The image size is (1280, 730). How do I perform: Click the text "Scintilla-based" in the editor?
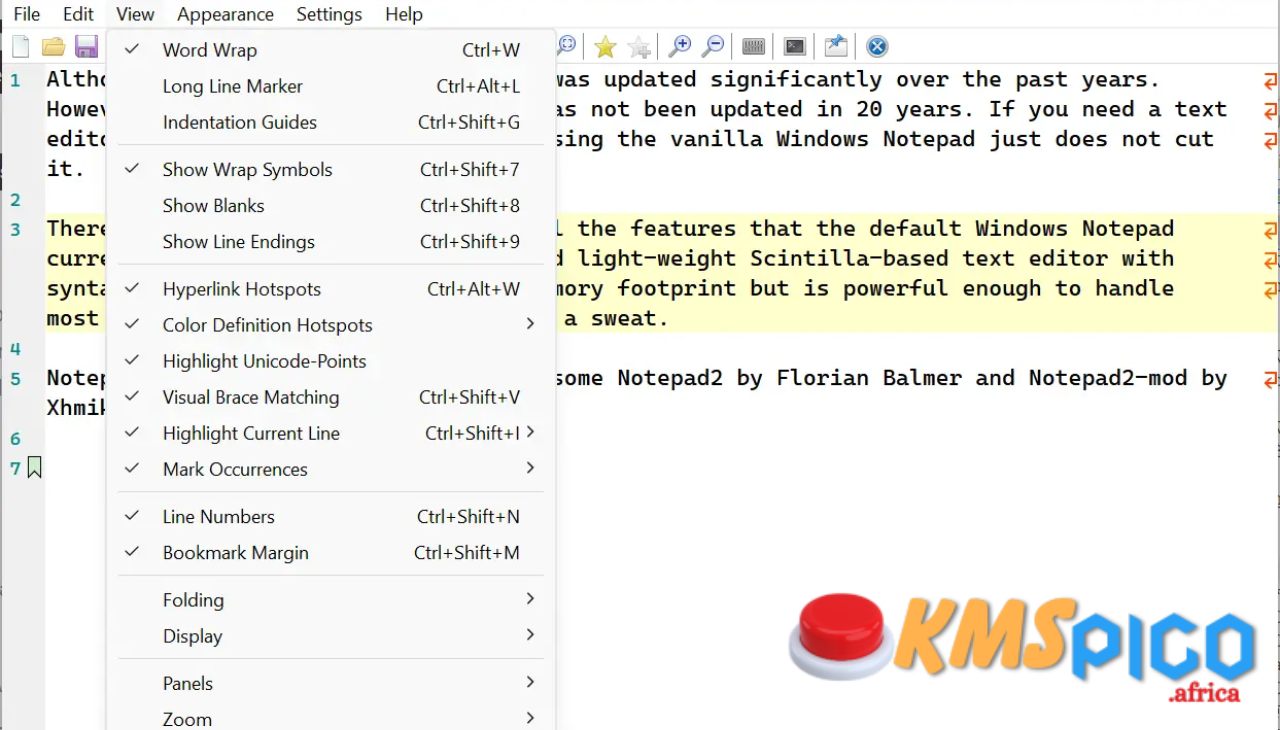coord(849,258)
